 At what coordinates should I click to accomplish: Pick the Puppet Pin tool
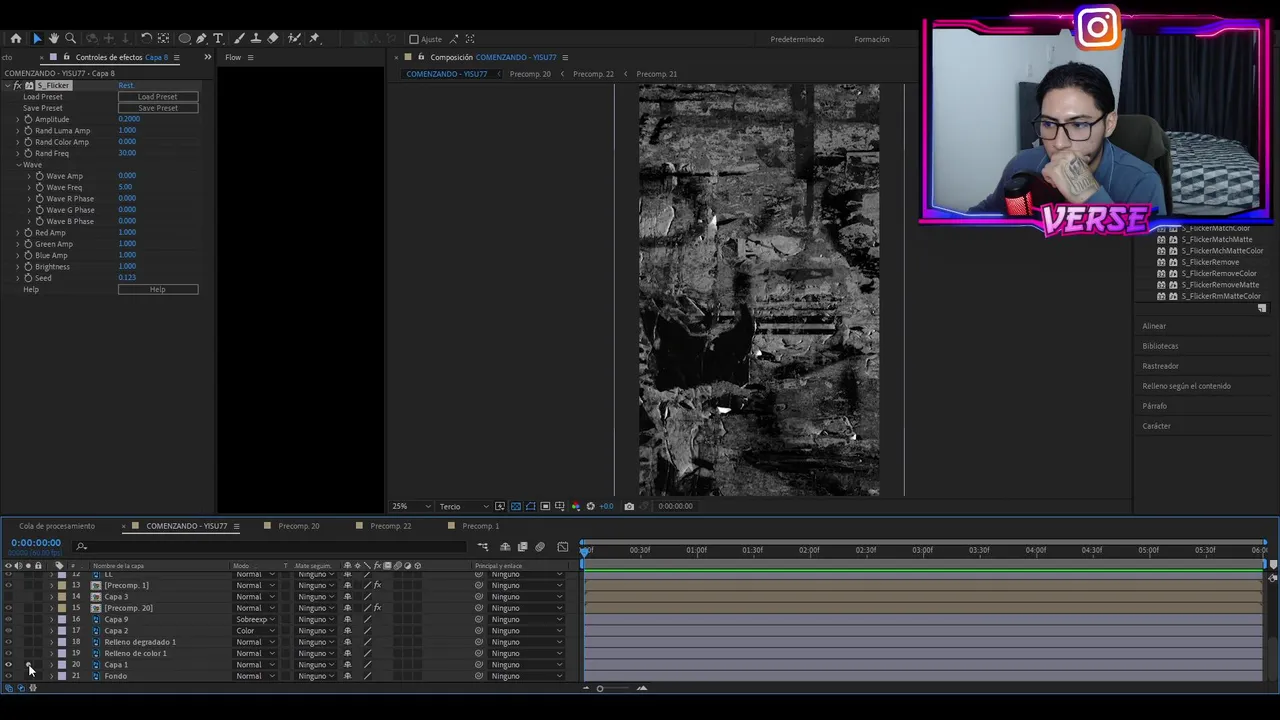pyautogui.click(x=314, y=39)
